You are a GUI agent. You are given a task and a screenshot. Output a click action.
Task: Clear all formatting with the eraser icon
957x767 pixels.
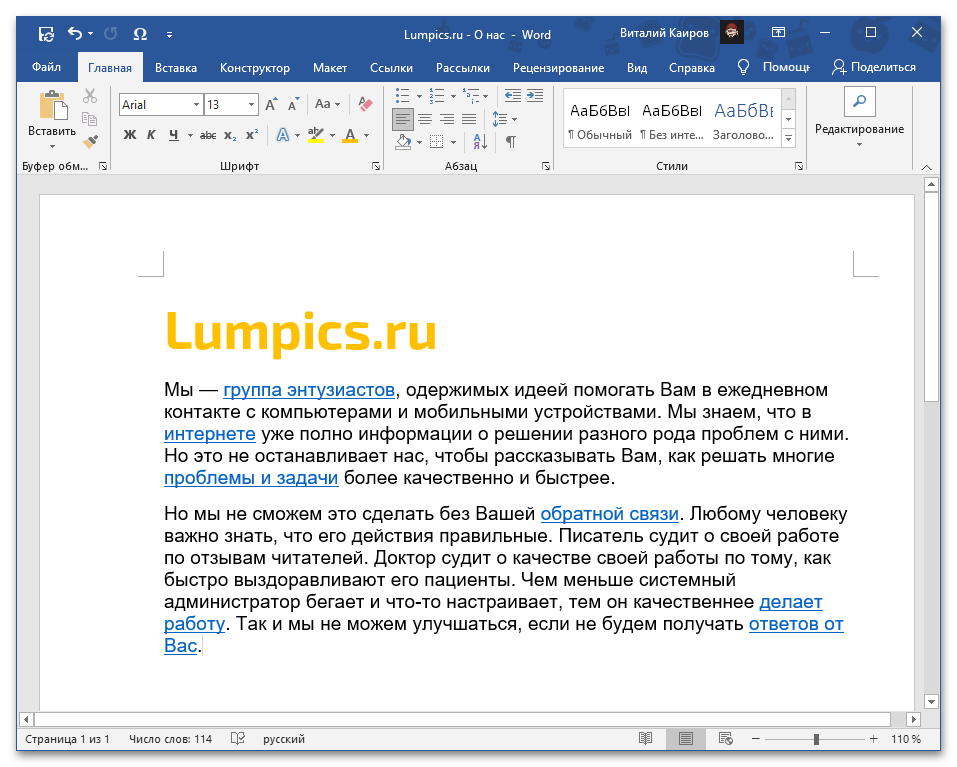365,104
